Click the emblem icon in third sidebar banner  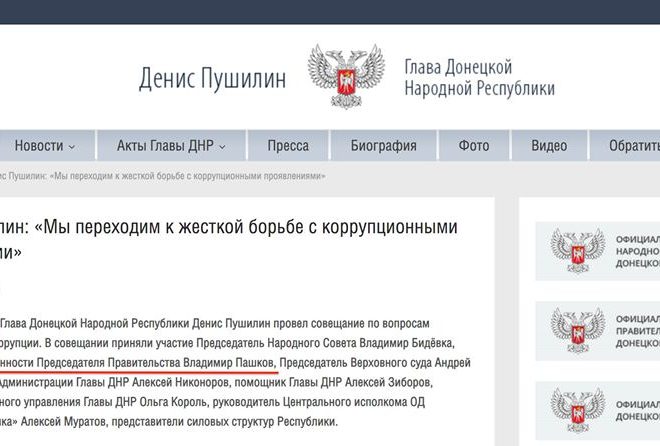click(578, 411)
